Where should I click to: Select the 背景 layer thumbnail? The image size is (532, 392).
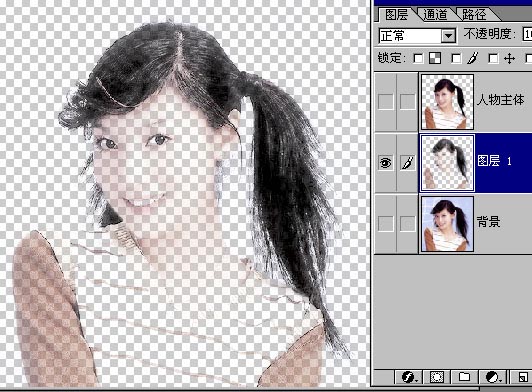click(x=447, y=224)
